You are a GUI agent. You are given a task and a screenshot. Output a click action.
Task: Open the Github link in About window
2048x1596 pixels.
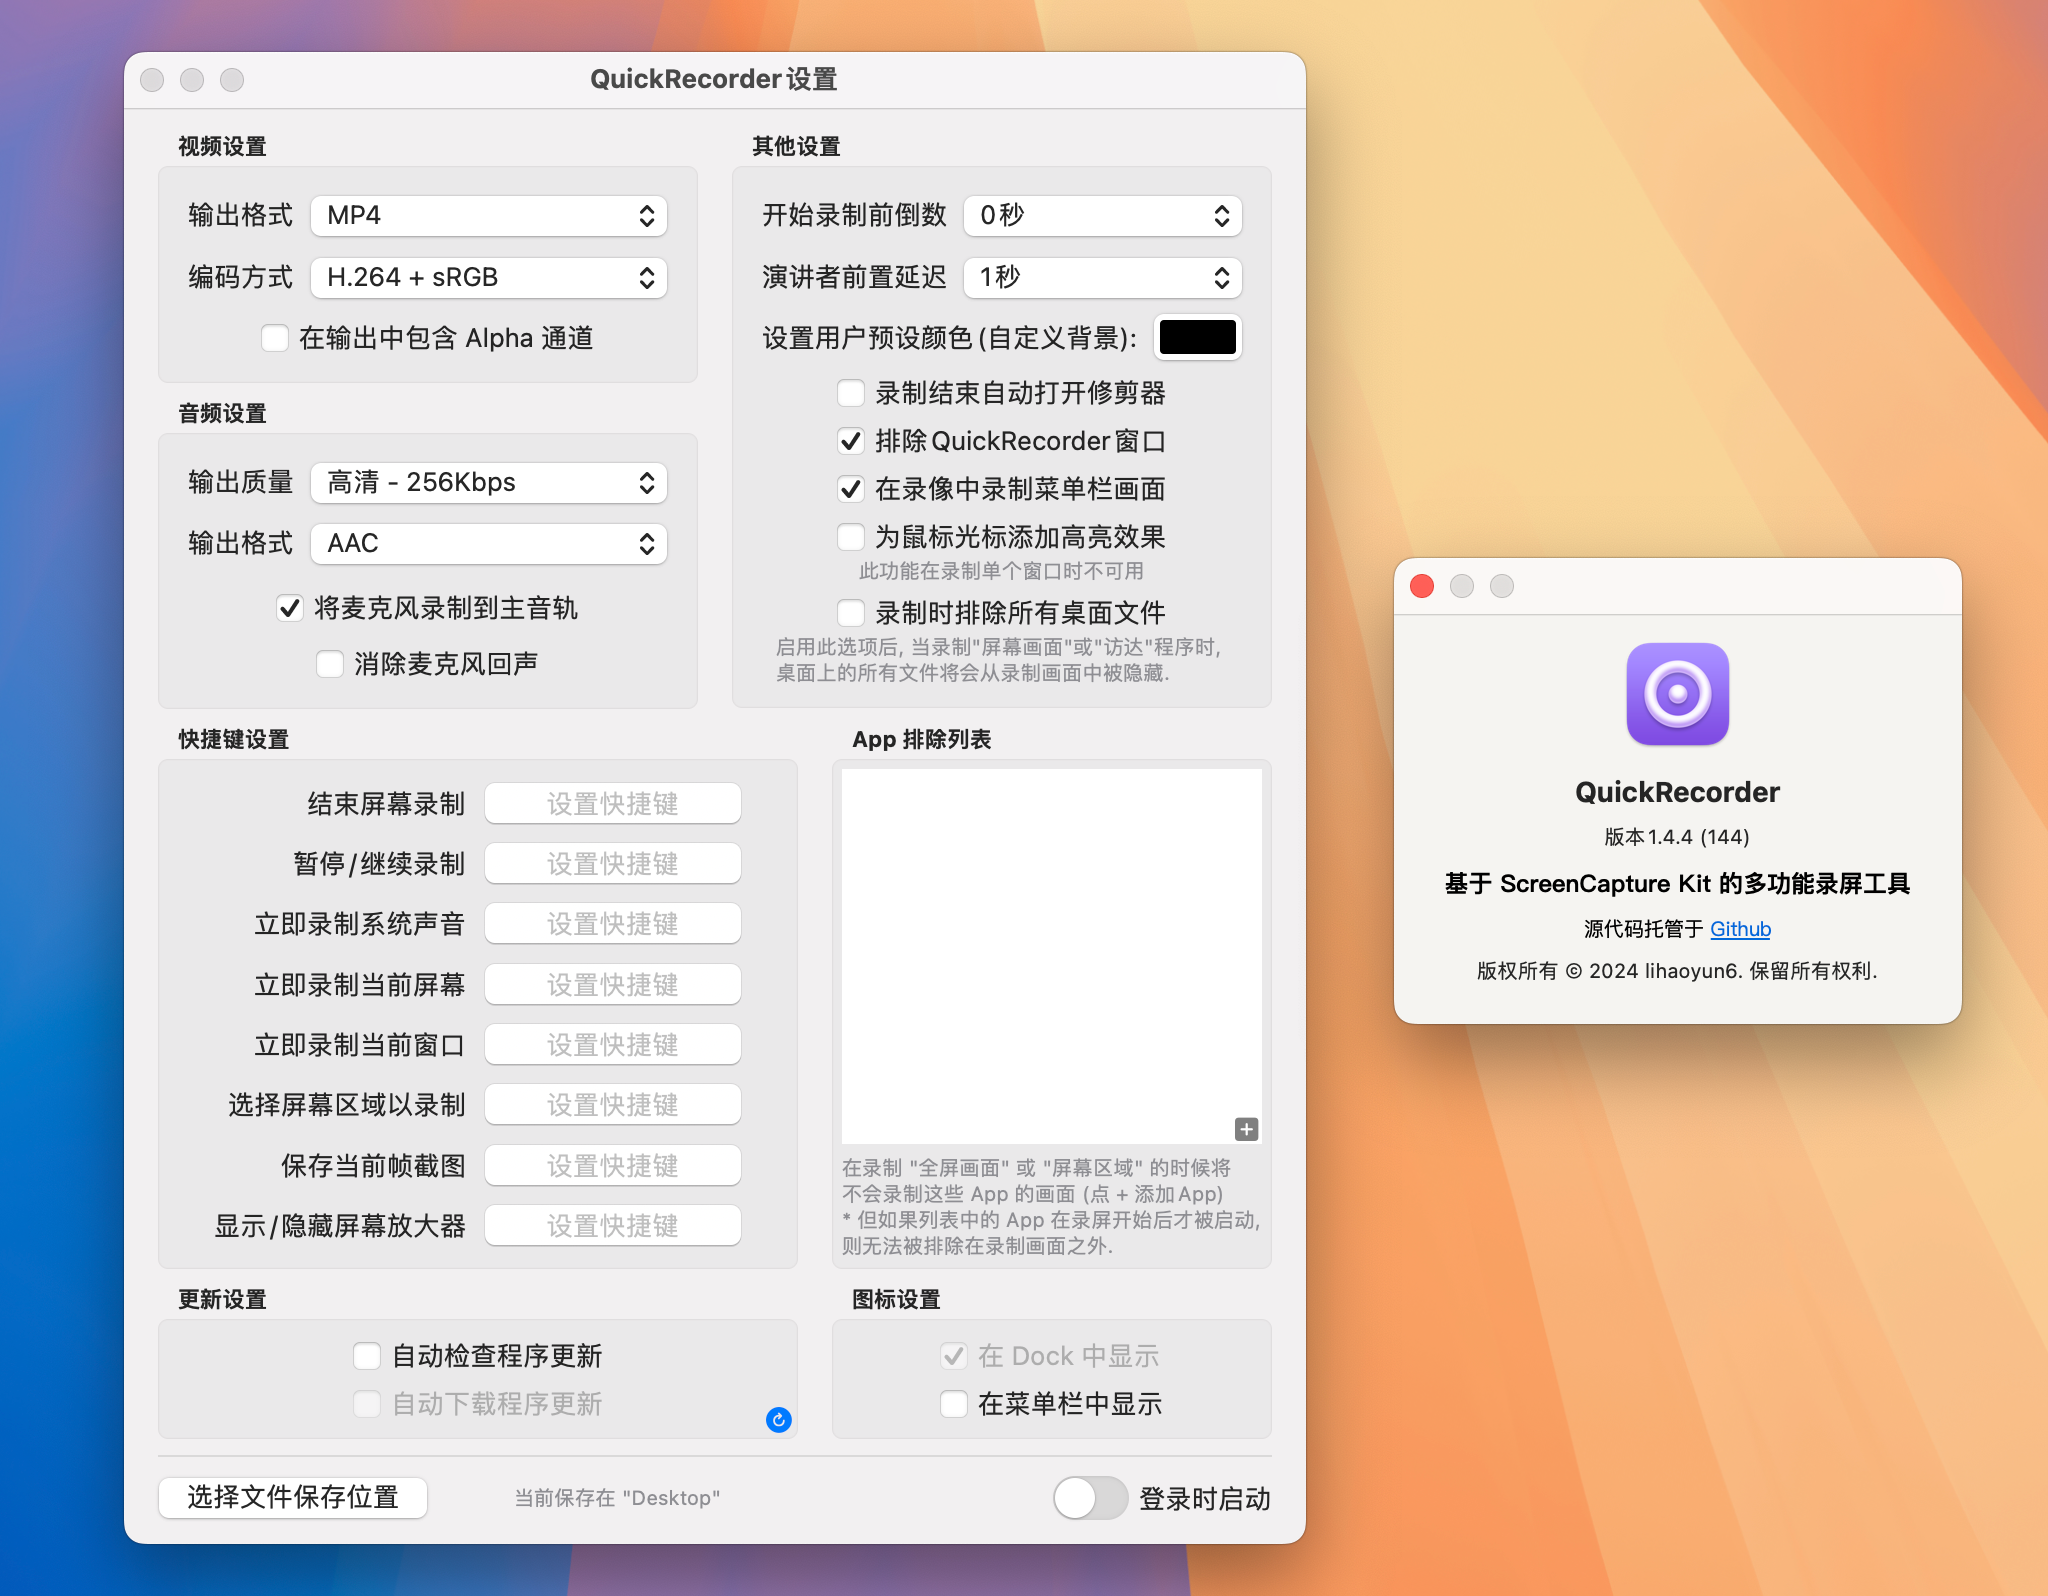pyautogui.click(x=1740, y=929)
